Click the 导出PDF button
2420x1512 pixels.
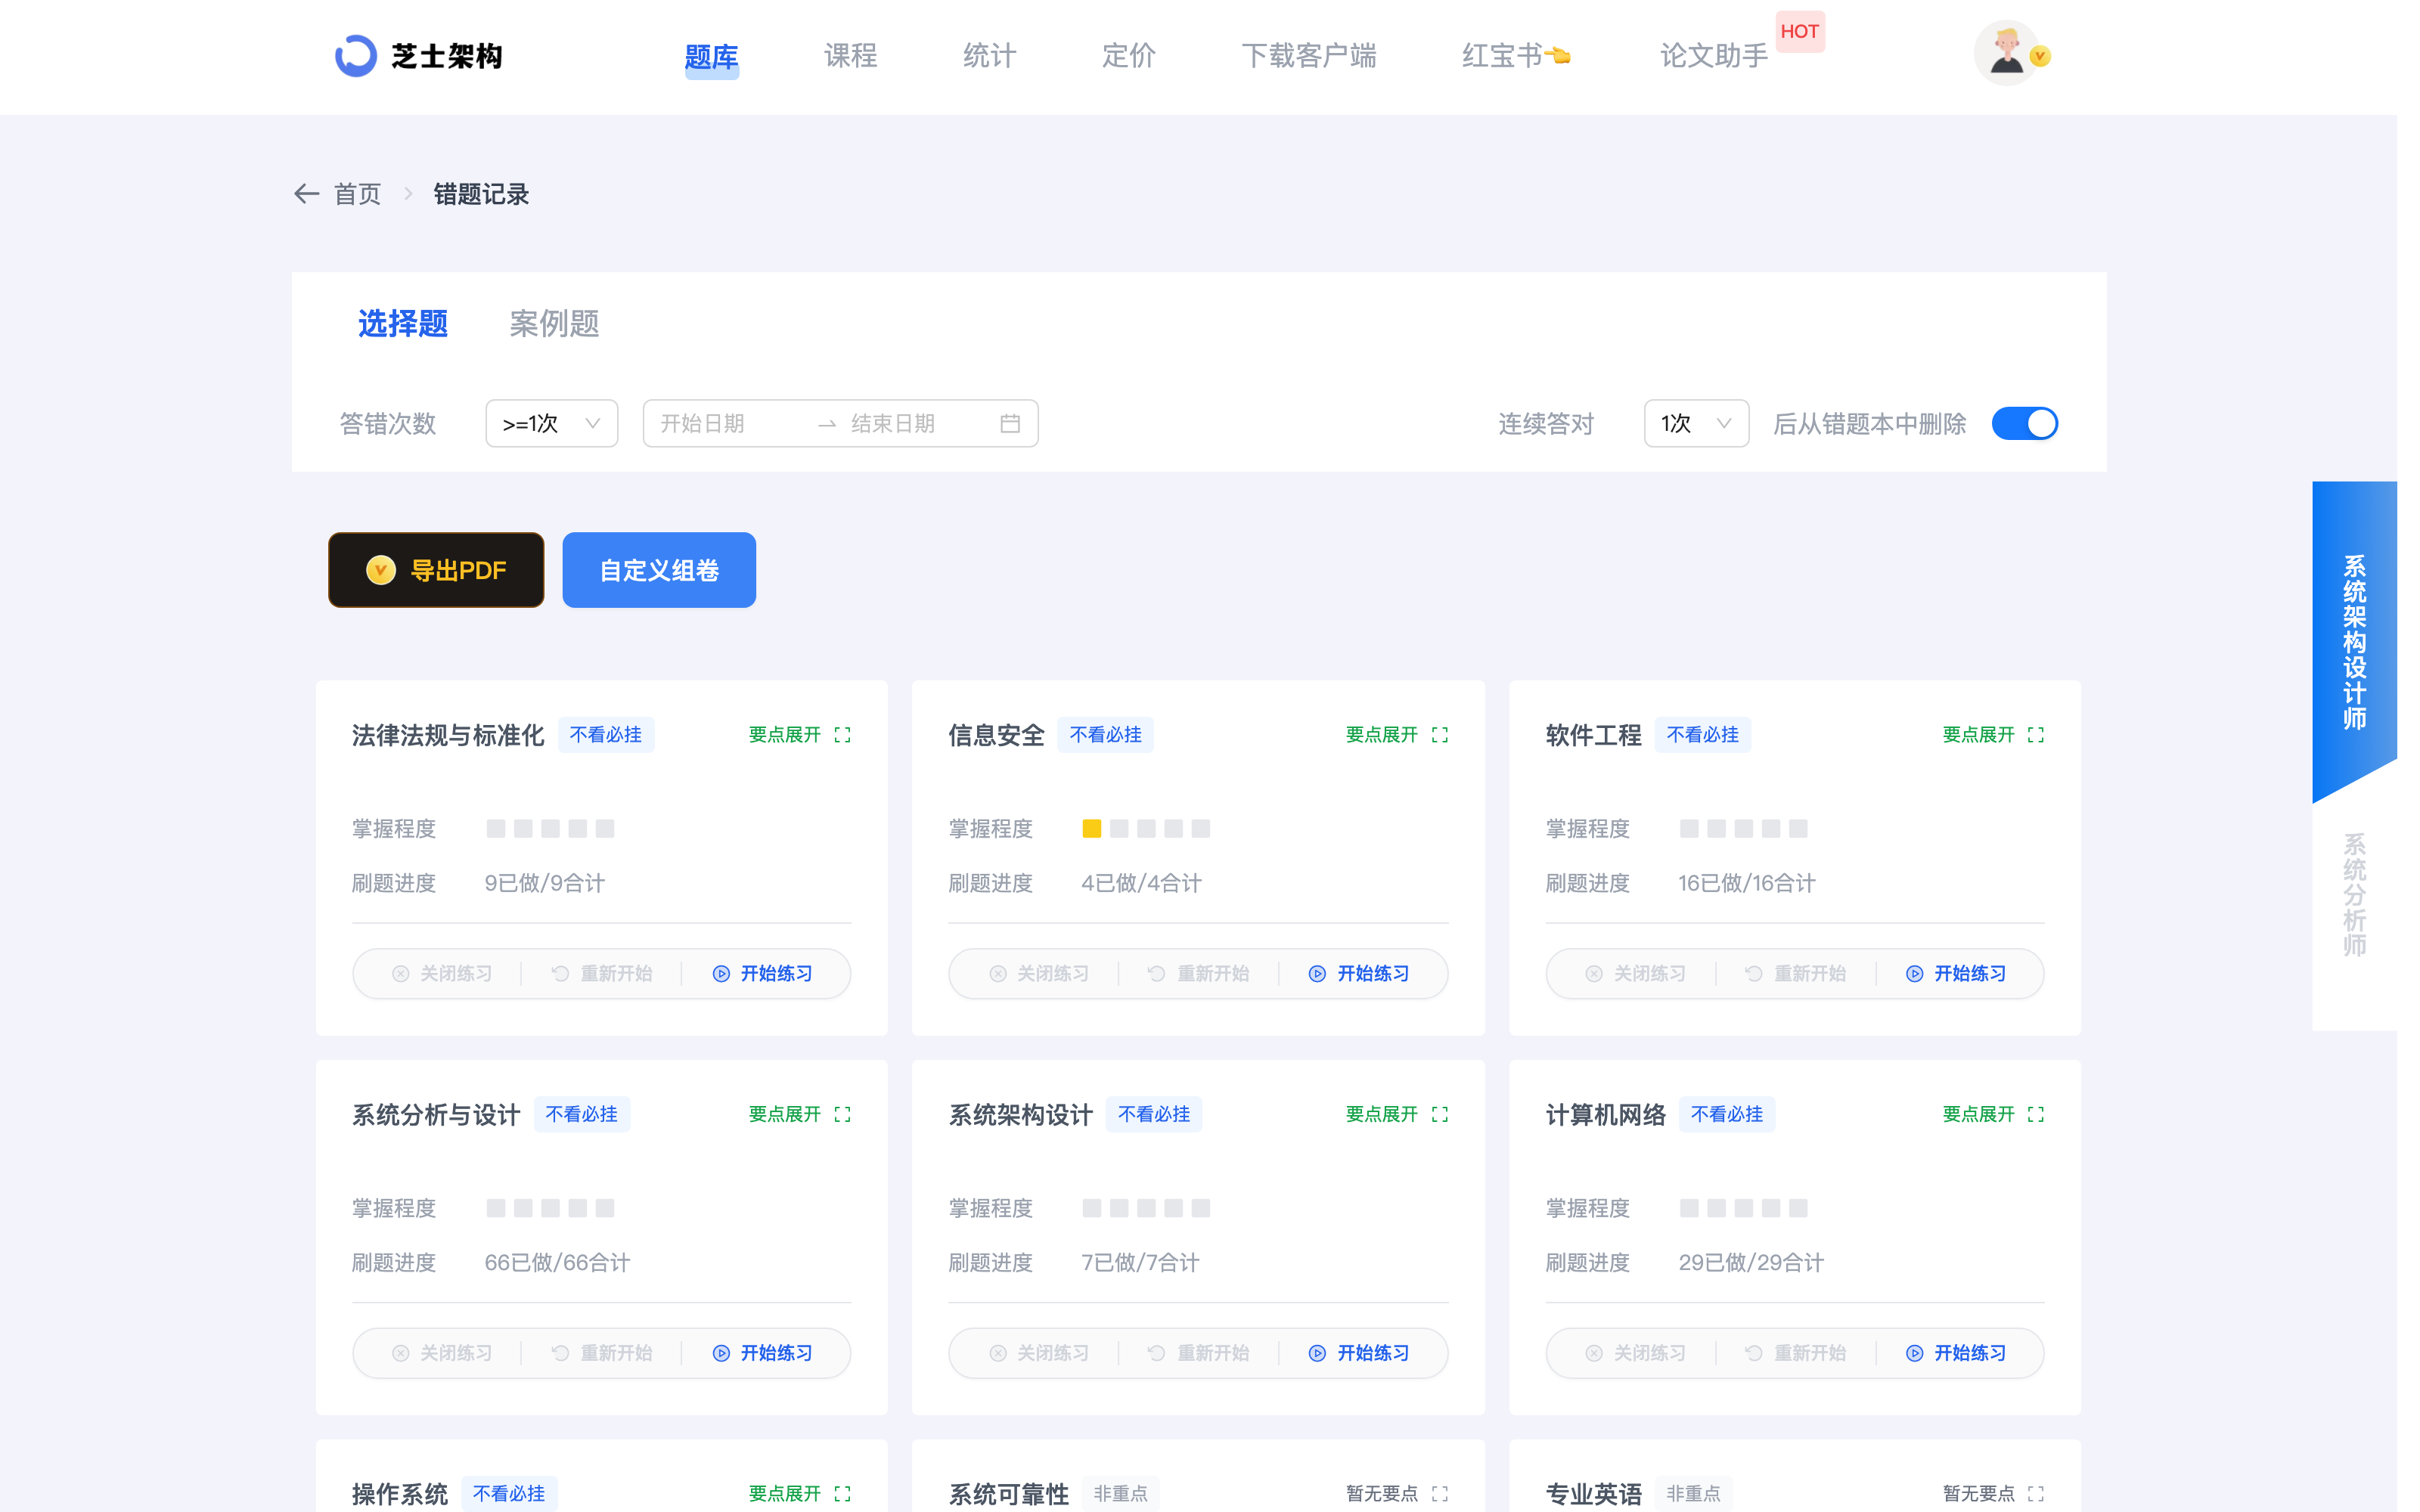coord(436,570)
